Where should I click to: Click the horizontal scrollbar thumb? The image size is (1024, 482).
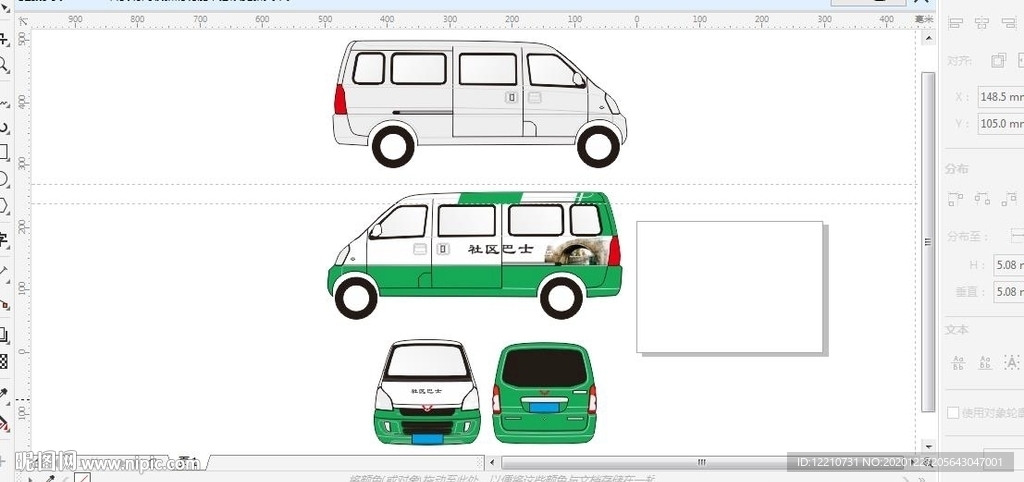pyautogui.click(x=701, y=462)
